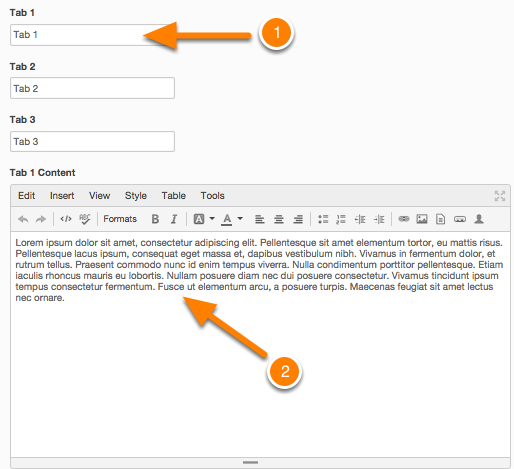Click the Tab 2 input field
Image resolution: width=514 pixels, height=469 pixels.
point(92,88)
